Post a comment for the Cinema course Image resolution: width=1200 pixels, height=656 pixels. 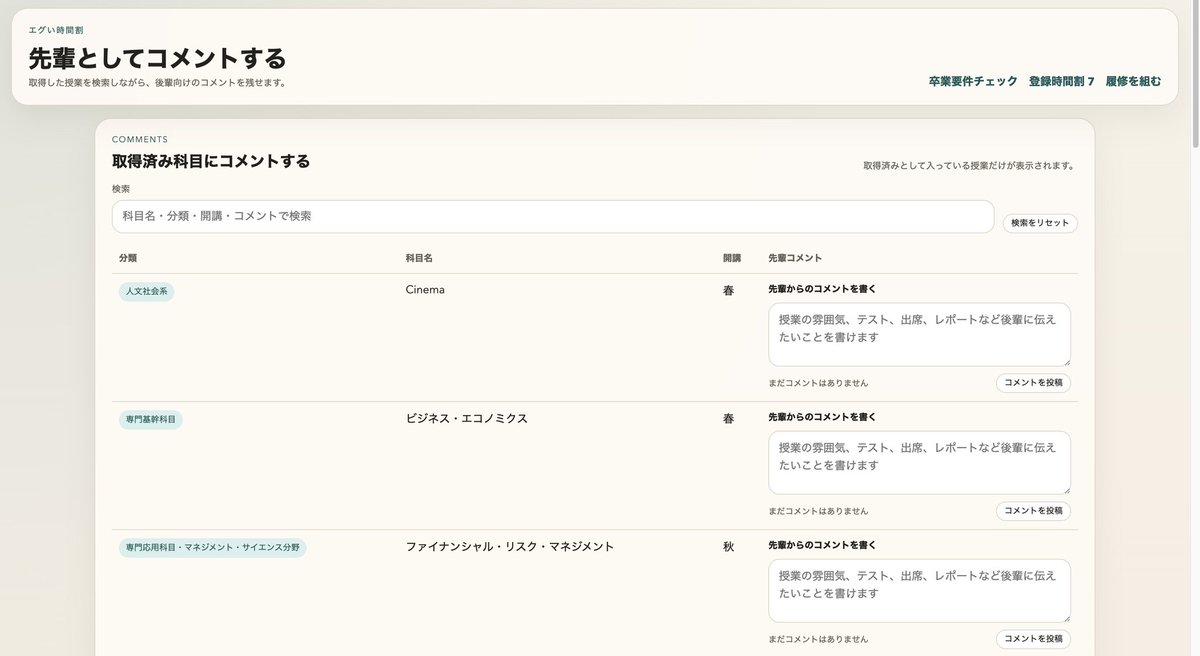1032,382
